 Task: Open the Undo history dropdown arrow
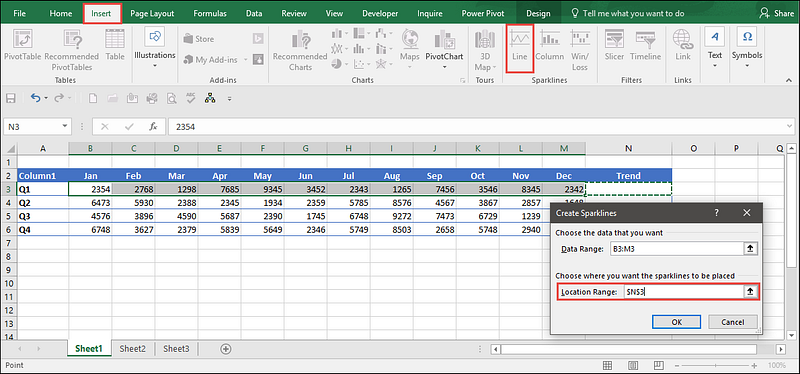pyautogui.click(x=46, y=98)
